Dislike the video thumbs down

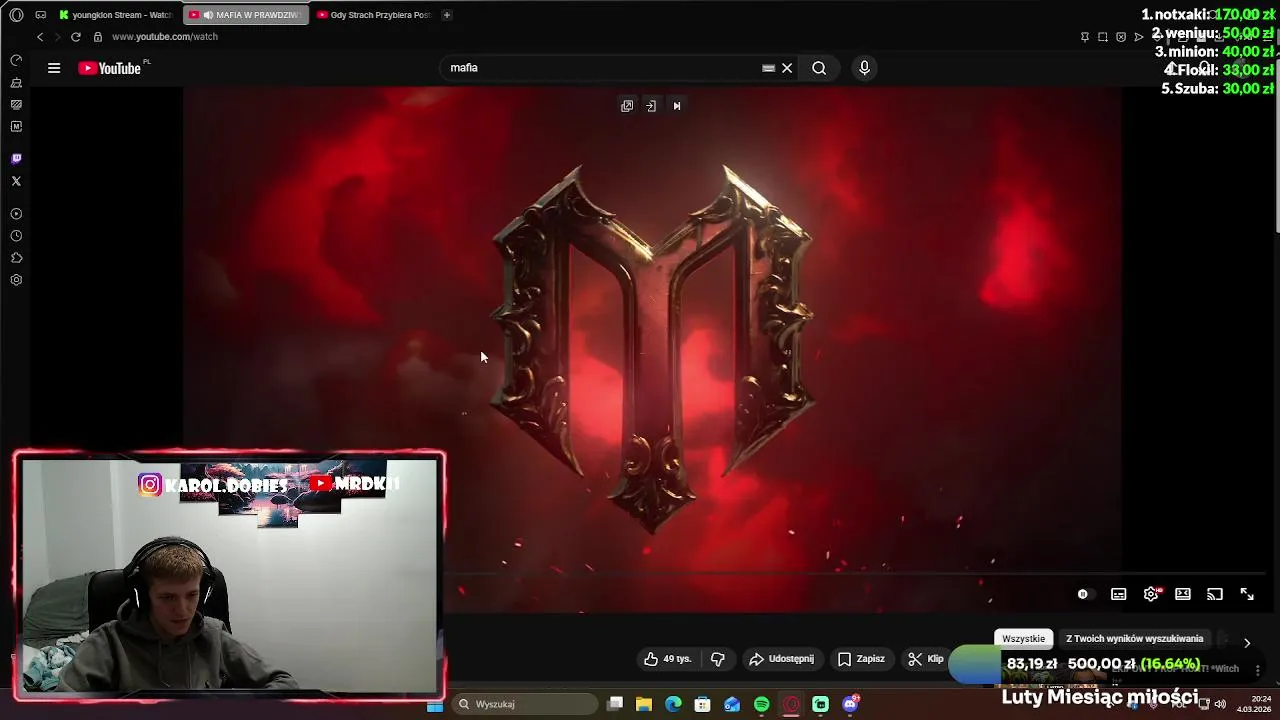[717, 659]
